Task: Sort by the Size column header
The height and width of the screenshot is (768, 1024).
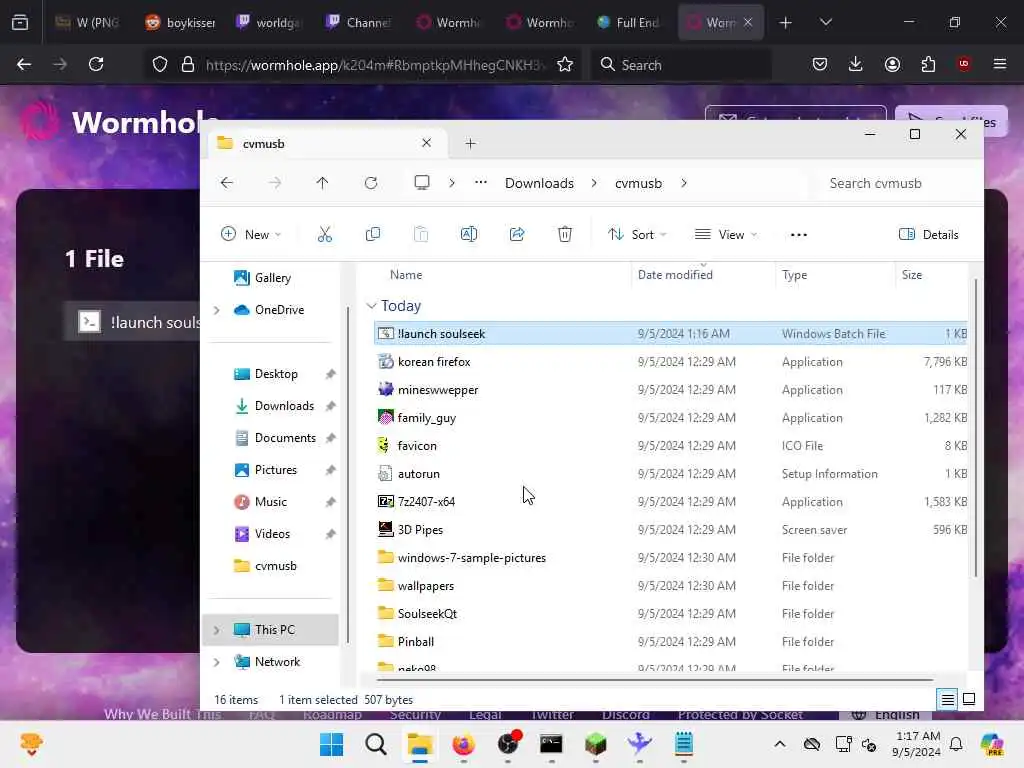Action: [x=931, y=275]
